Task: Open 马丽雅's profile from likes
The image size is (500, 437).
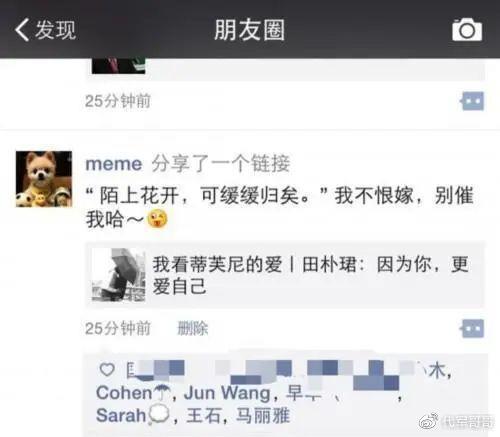Action: point(263,416)
